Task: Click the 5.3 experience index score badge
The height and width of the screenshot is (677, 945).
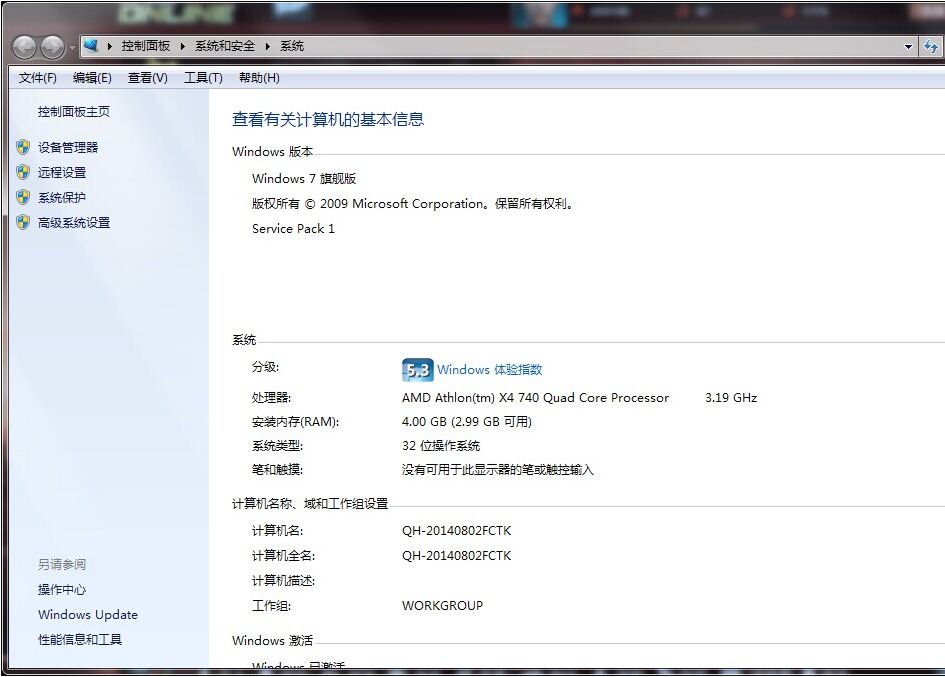Action: point(417,370)
